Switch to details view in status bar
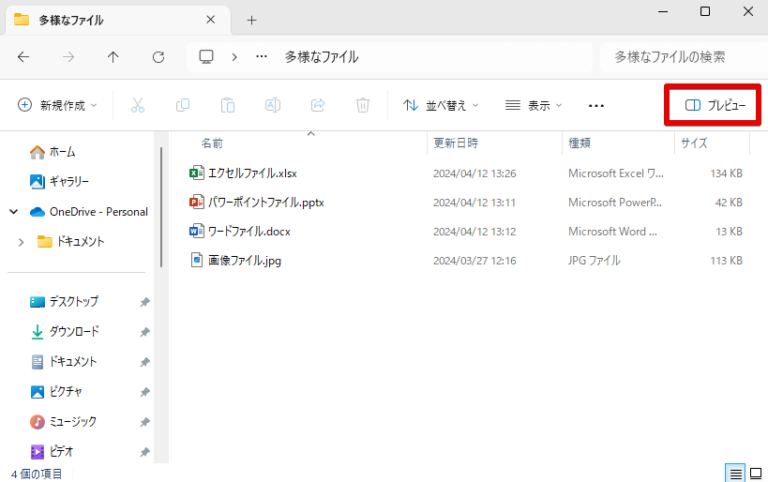Viewport: 768px width, 482px height. [x=735, y=473]
